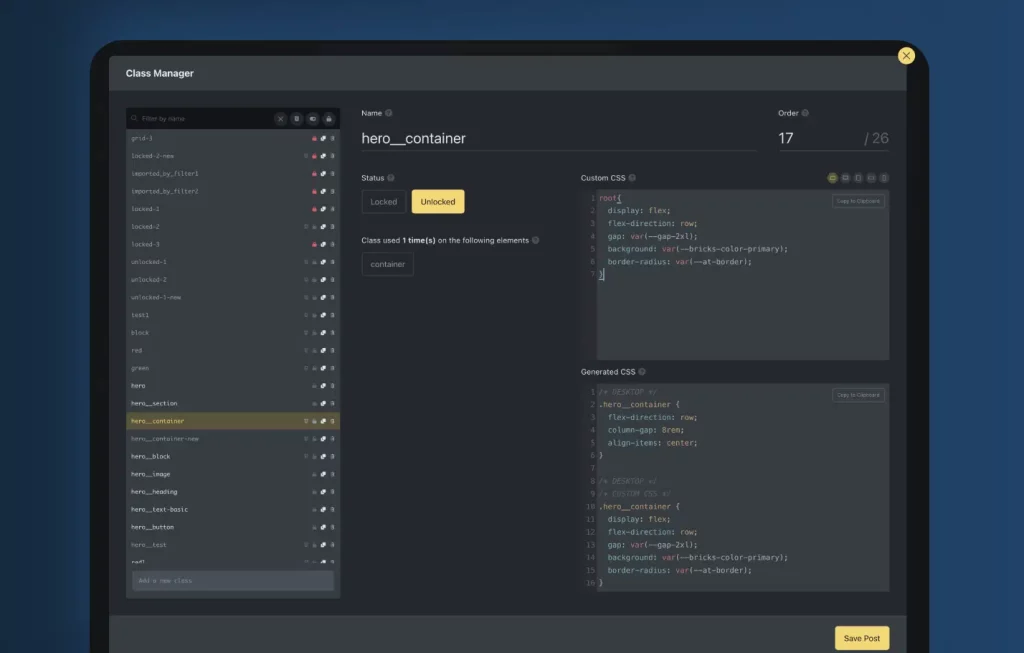Duplicate the grid-3 class
The width and height of the screenshot is (1024, 653).
[x=323, y=138]
